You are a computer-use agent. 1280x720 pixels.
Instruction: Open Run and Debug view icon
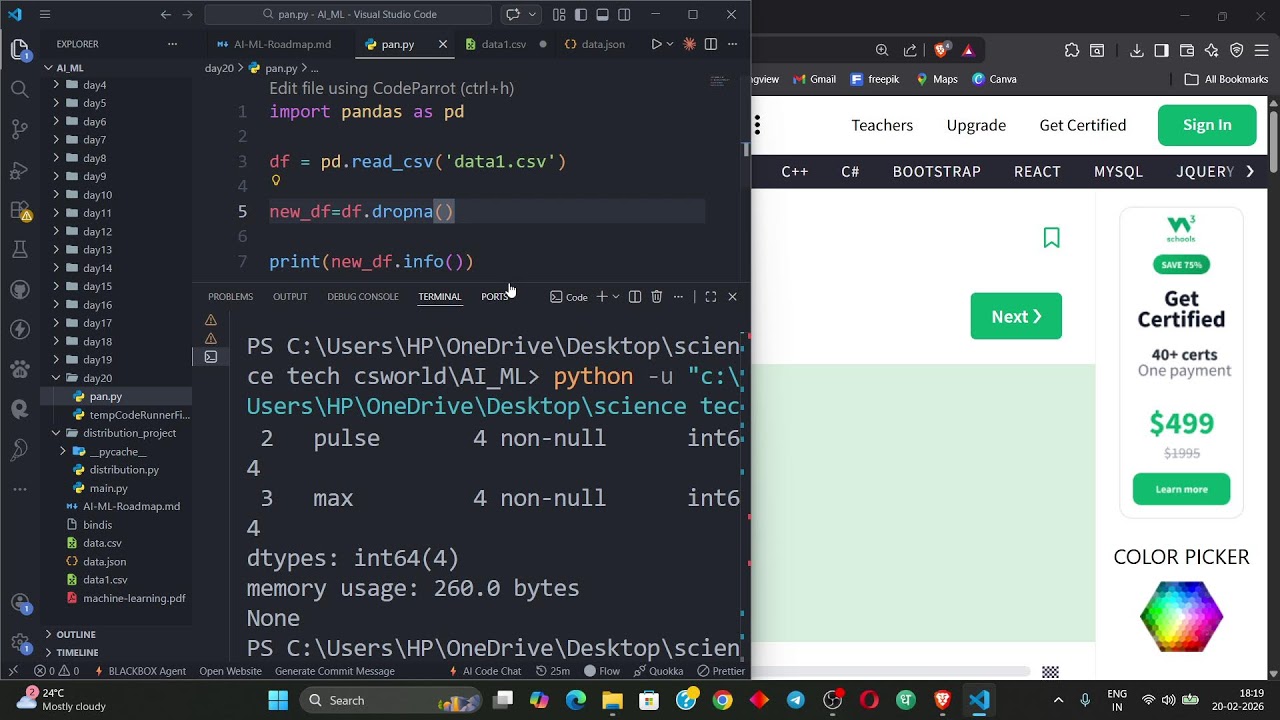tap(19, 169)
